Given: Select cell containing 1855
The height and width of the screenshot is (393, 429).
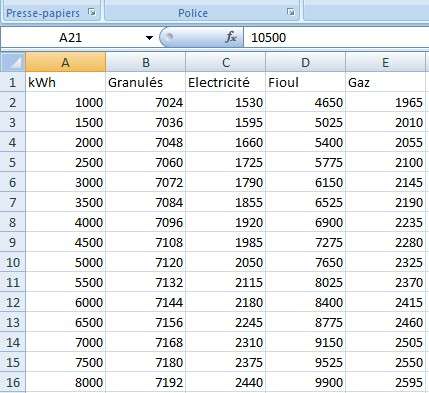Looking at the screenshot, I should [x=226, y=202].
